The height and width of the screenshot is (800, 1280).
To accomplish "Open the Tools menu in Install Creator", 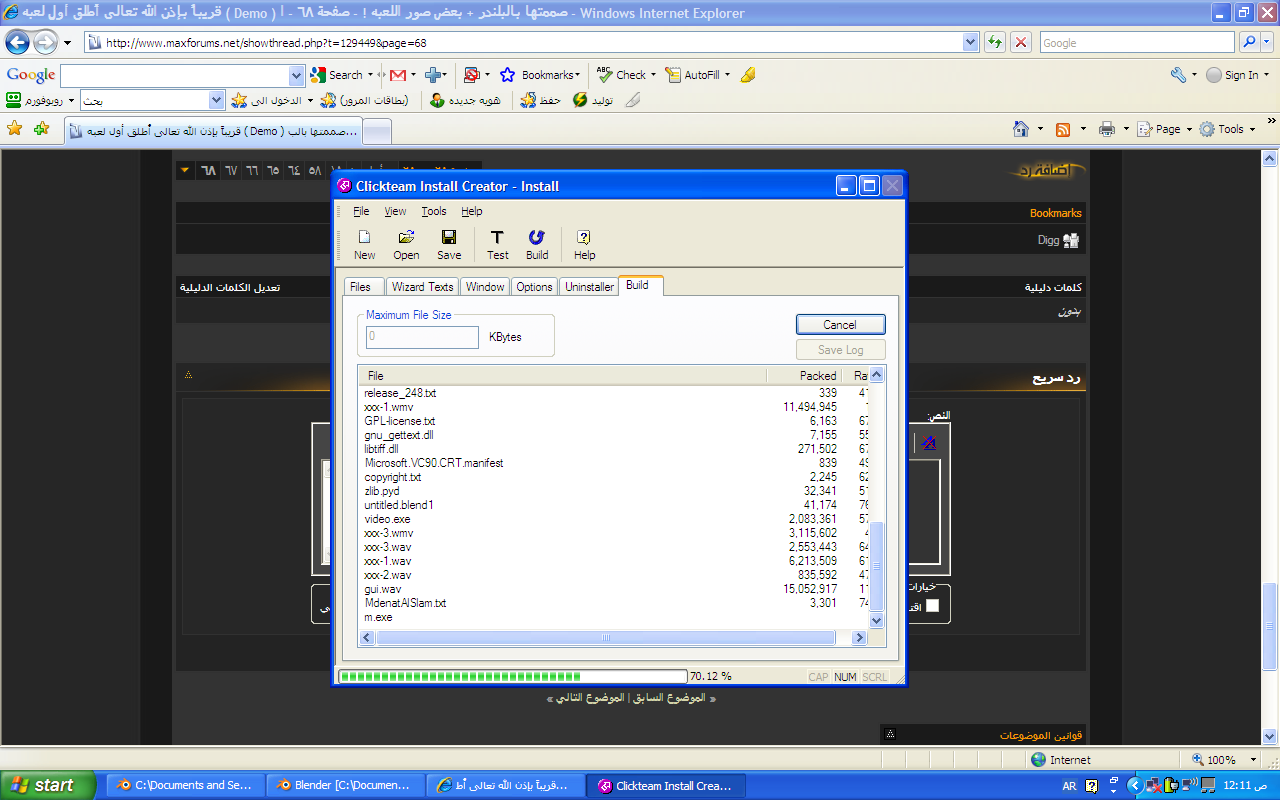I will [x=434, y=211].
